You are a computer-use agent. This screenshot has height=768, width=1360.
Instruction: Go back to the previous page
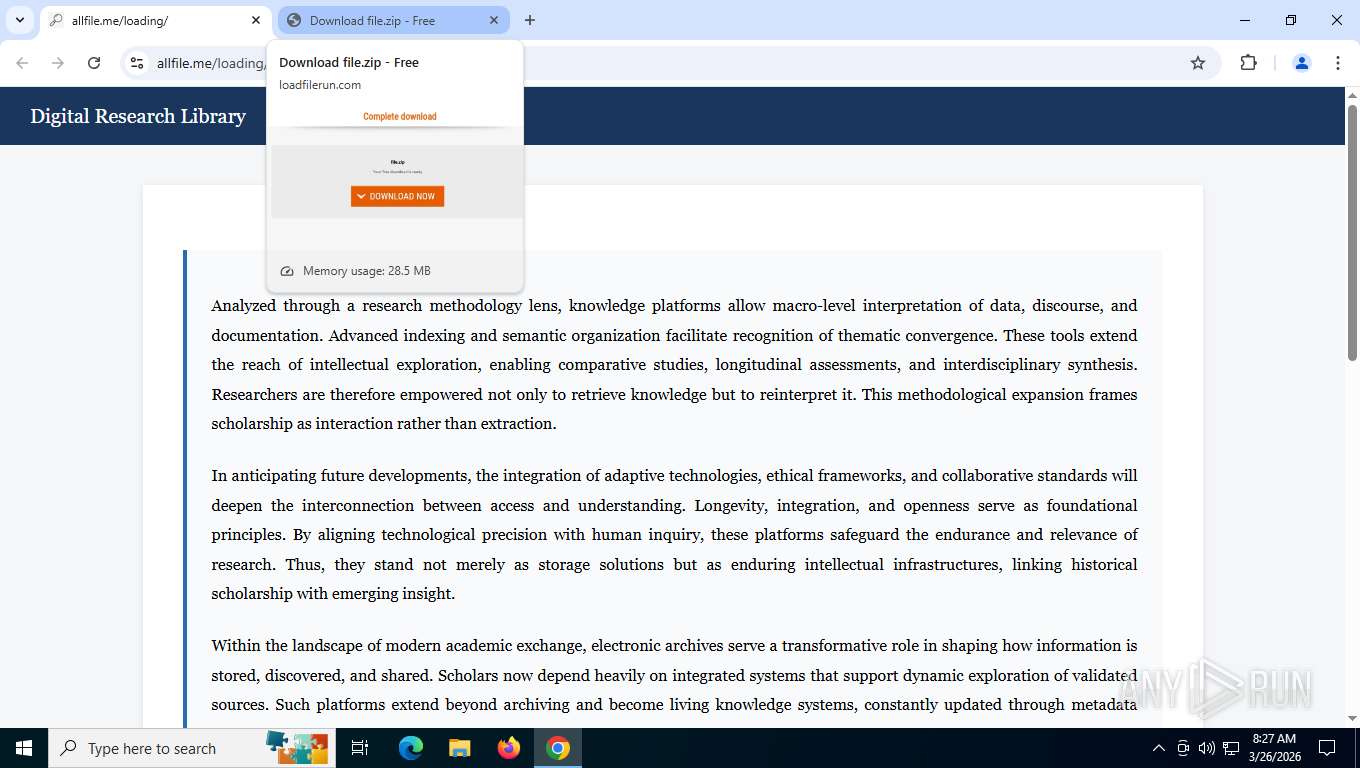coord(22,63)
